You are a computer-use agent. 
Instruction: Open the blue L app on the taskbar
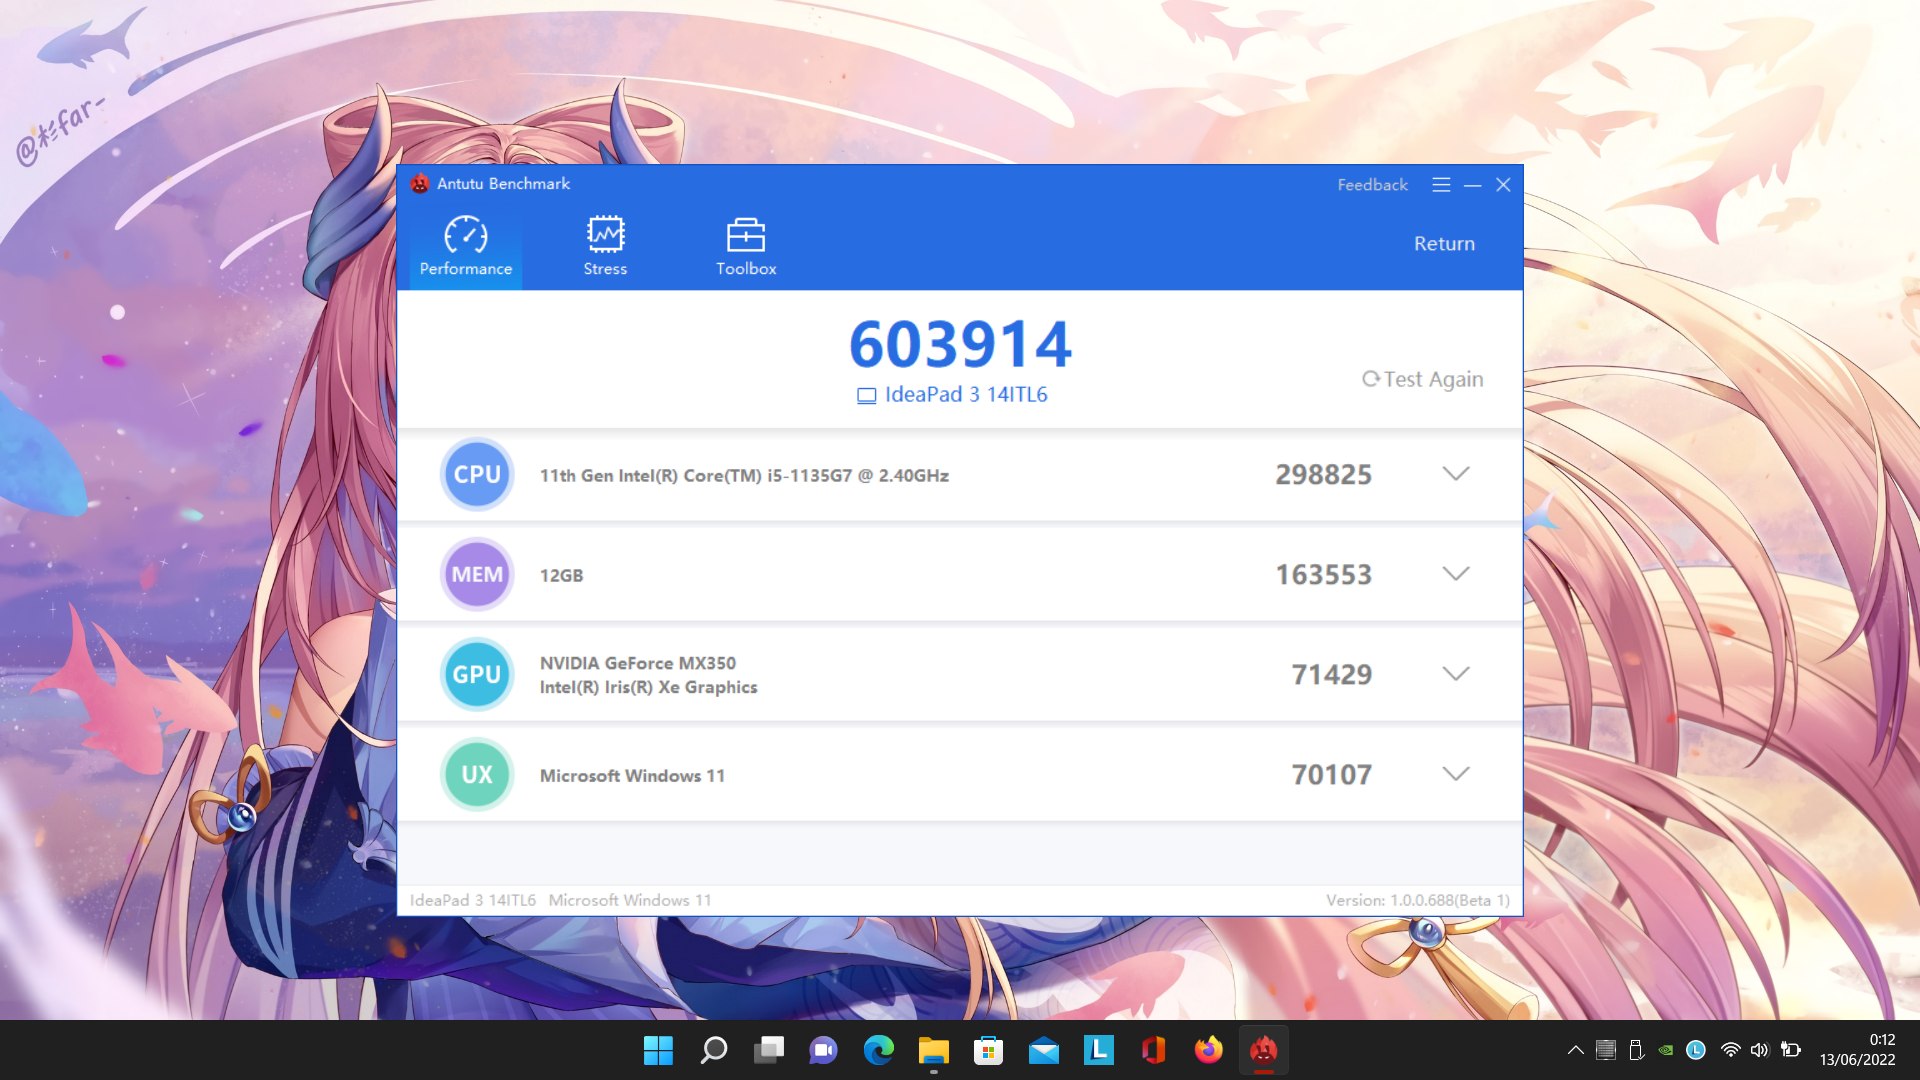pyautogui.click(x=1099, y=1050)
